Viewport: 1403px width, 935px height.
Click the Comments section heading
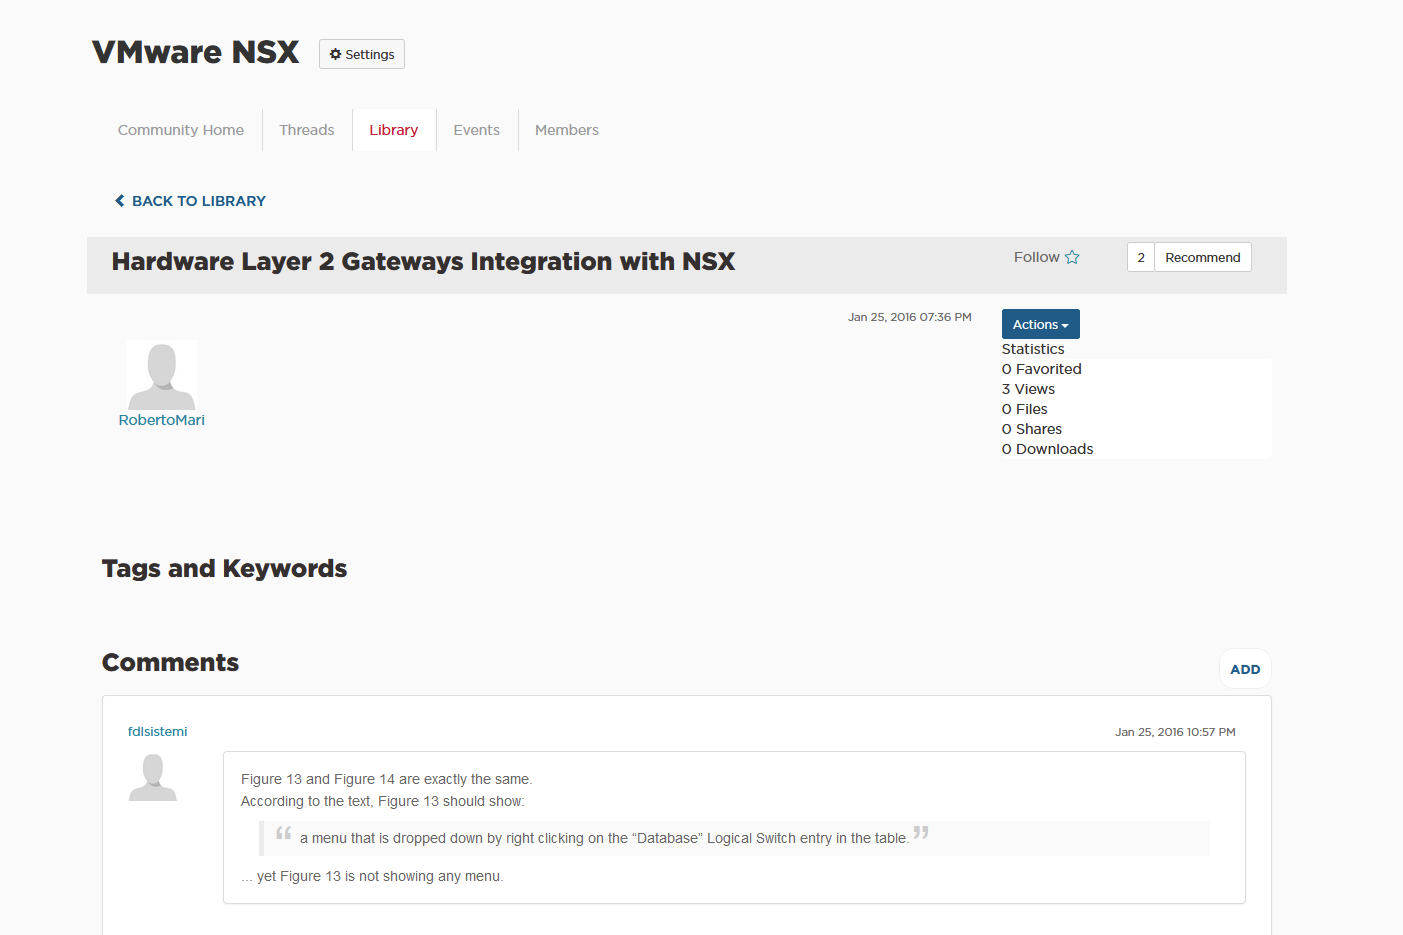pos(171,662)
